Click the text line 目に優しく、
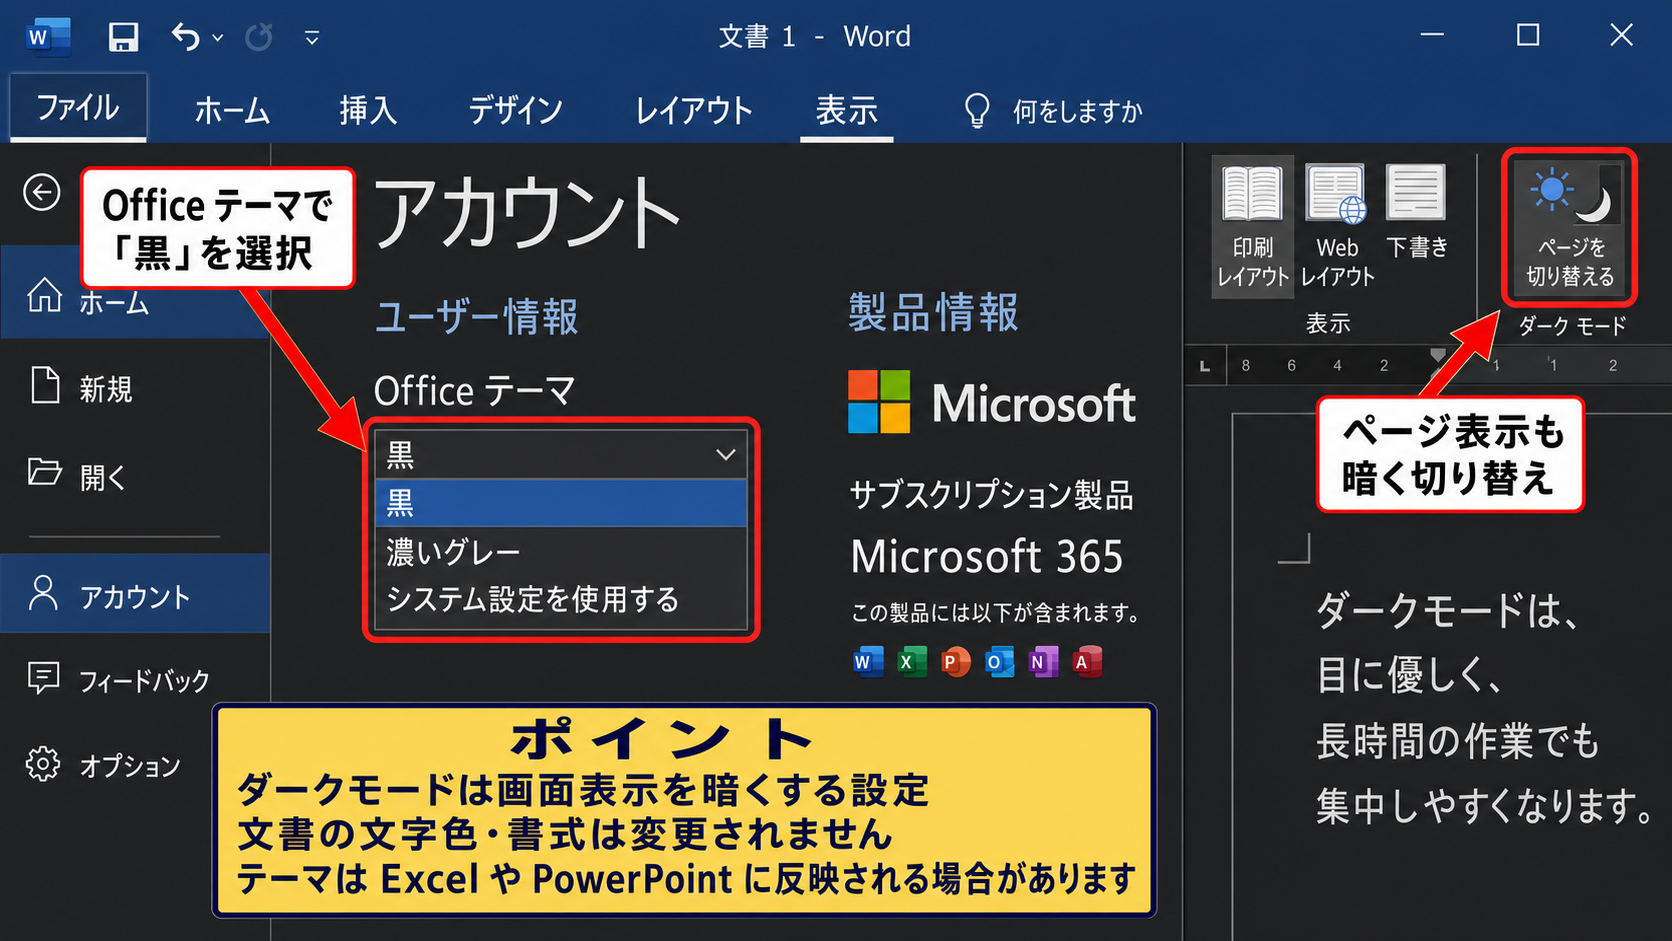Image resolution: width=1672 pixels, height=941 pixels. tap(1410, 676)
